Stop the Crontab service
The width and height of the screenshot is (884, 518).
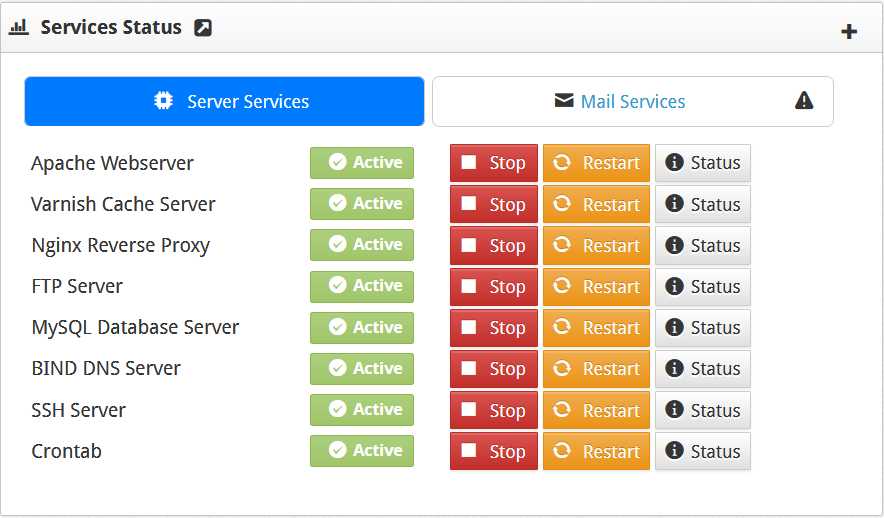click(494, 451)
